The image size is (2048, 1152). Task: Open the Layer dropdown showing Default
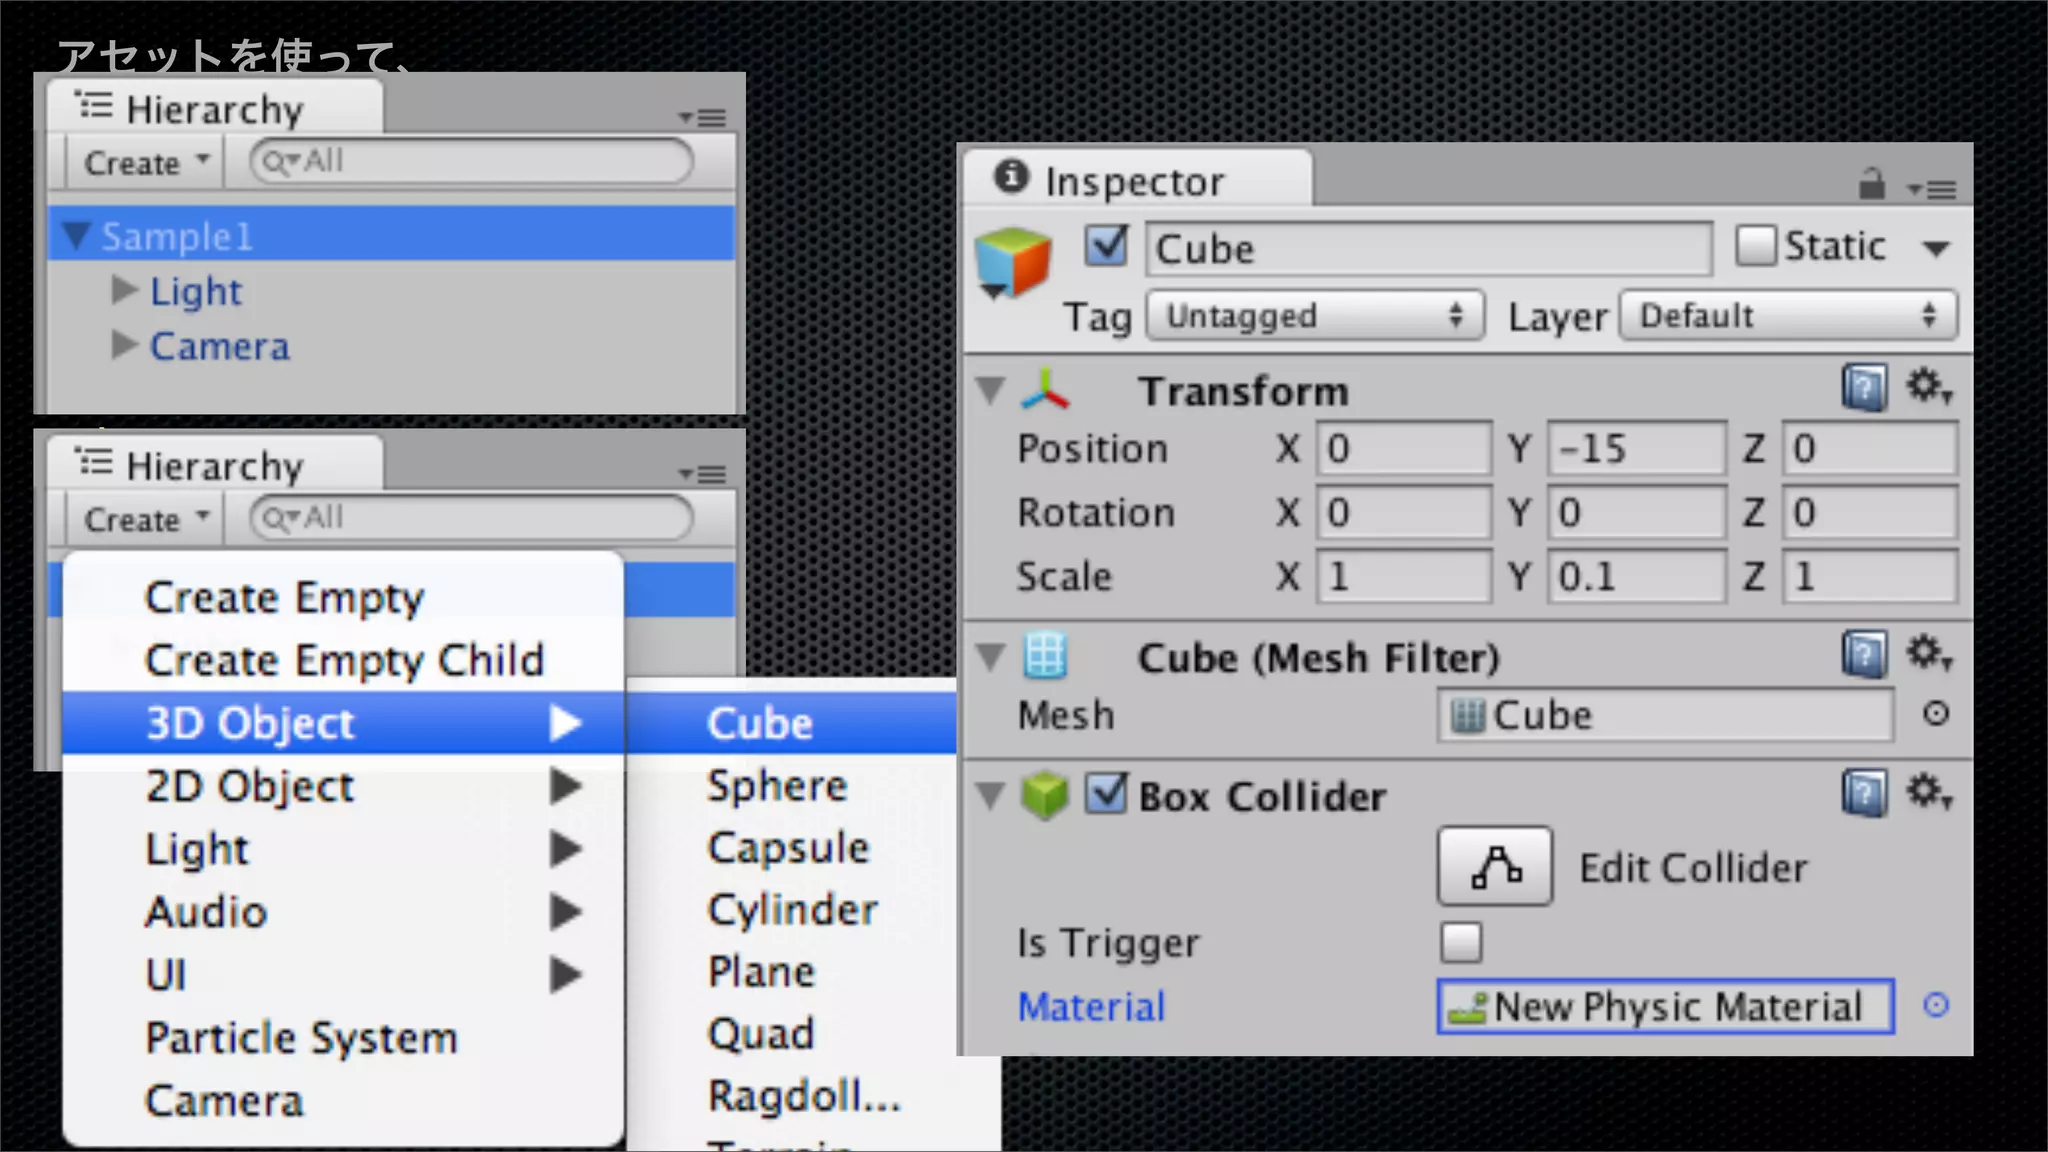[x=1787, y=316]
